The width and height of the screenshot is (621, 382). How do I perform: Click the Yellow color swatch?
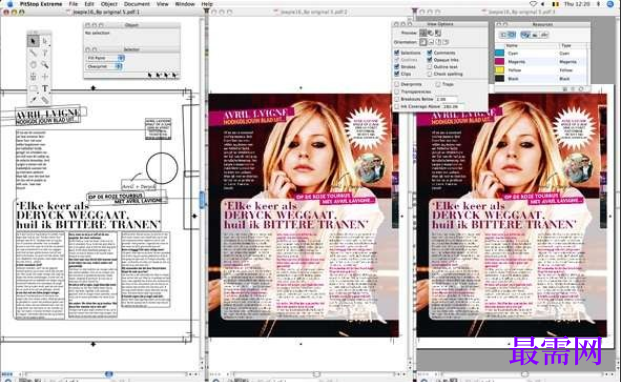click(x=500, y=70)
